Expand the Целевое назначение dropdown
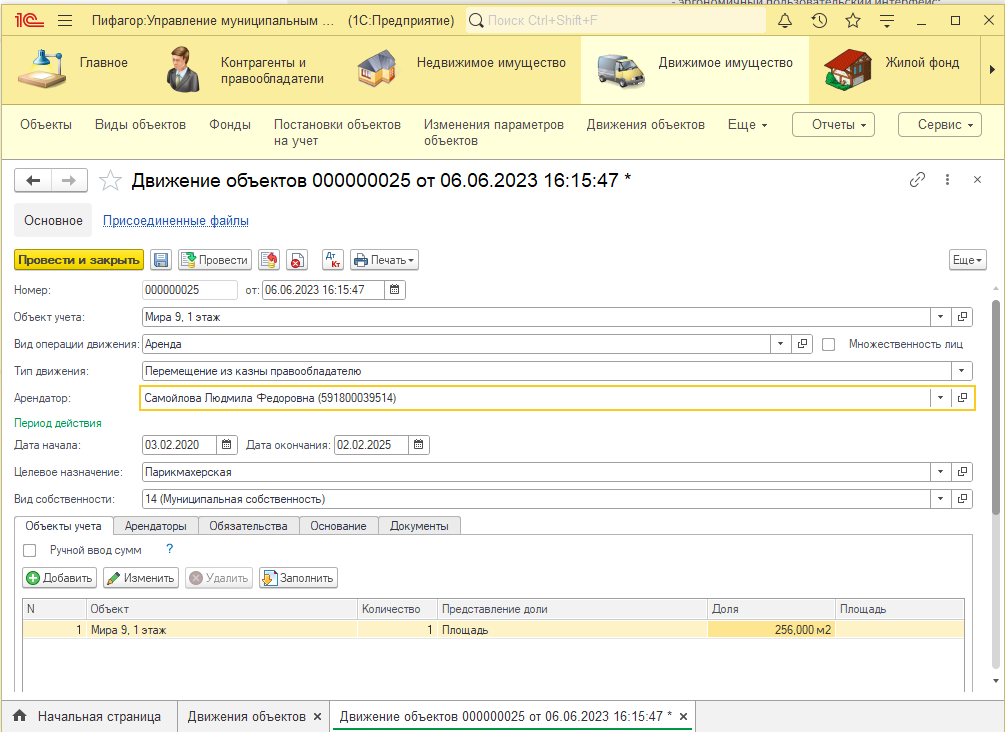1005x732 pixels. click(x=940, y=472)
